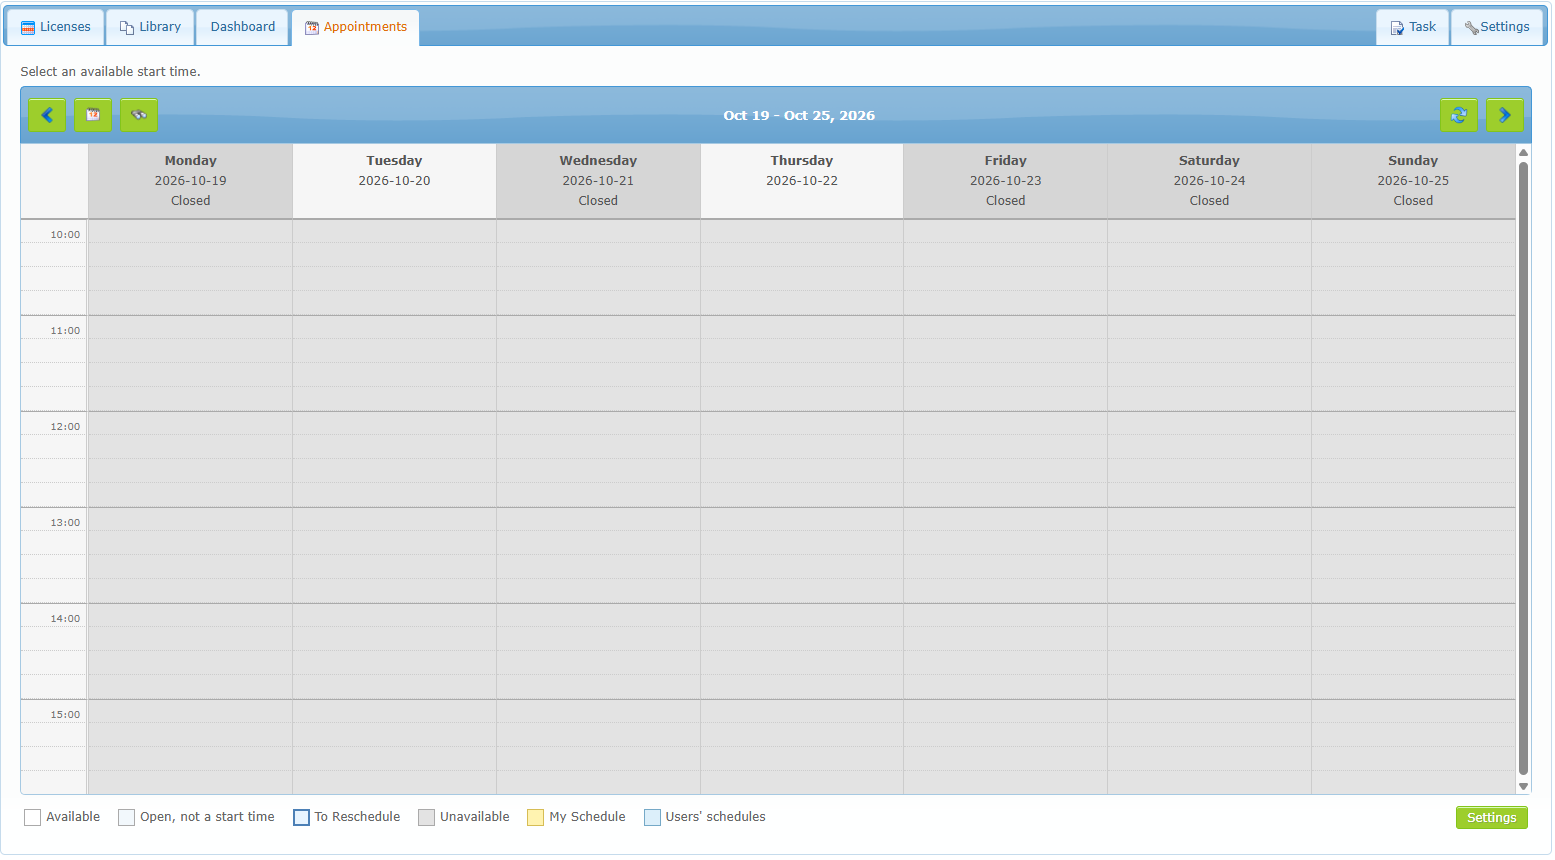Click the 12:00 time label
This screenshot has height=860, width=1555.
(x=65, y=427)
